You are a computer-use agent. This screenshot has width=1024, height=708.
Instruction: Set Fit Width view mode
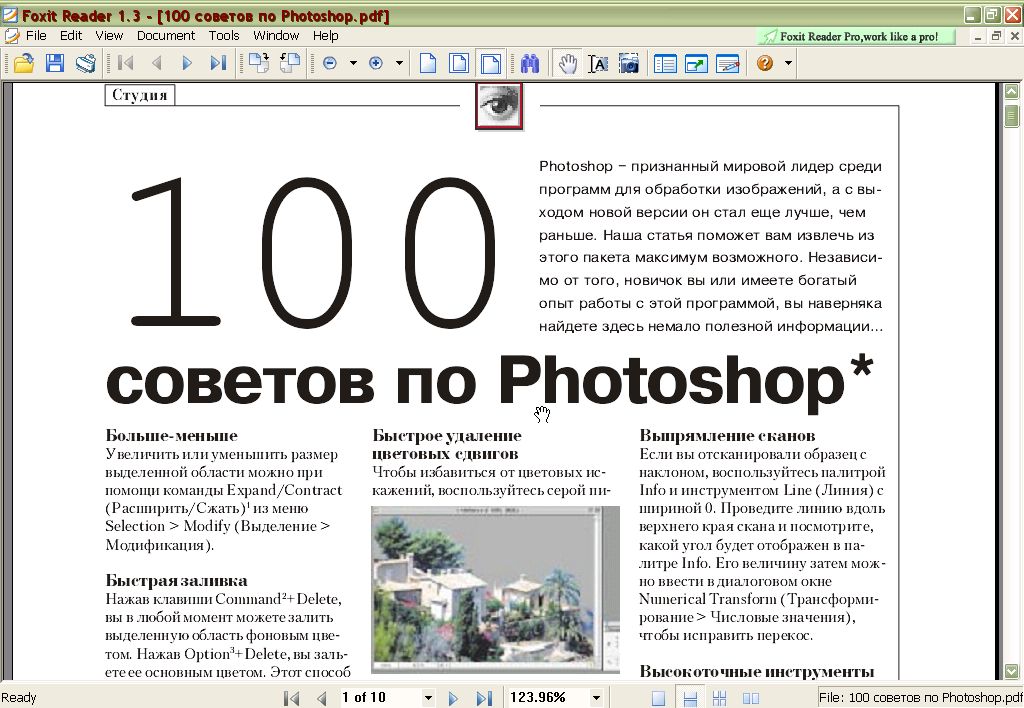coord(490,63)
